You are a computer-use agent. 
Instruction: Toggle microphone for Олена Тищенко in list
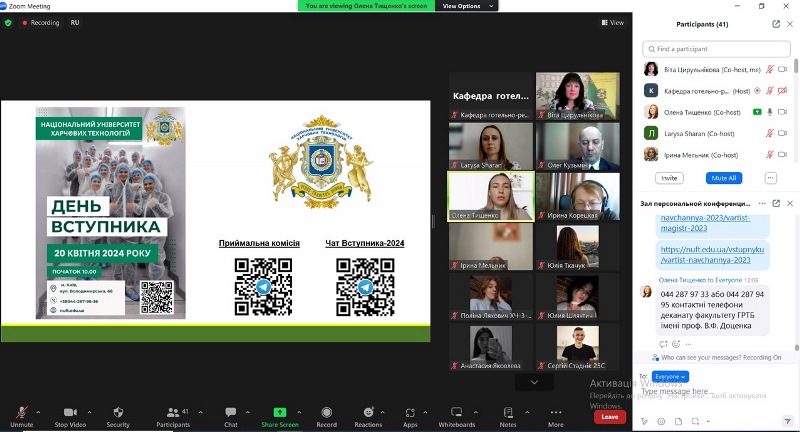[x=770, y=112]
